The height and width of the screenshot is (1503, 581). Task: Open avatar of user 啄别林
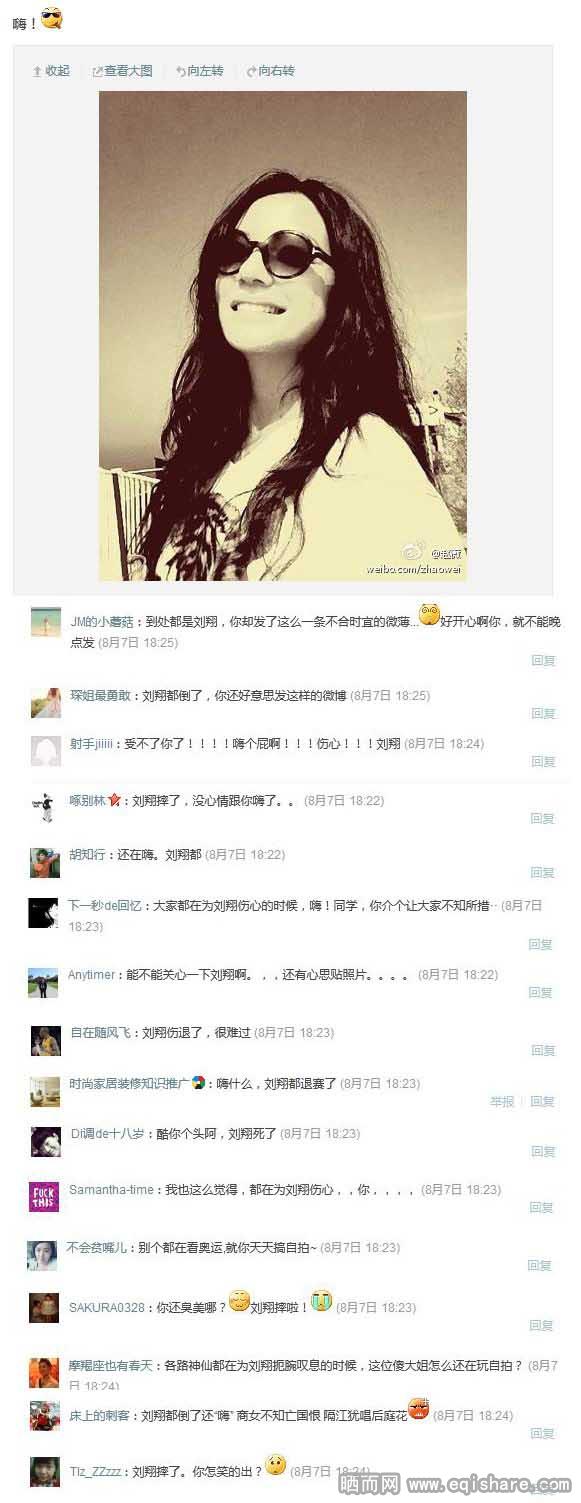pos(45,807)
